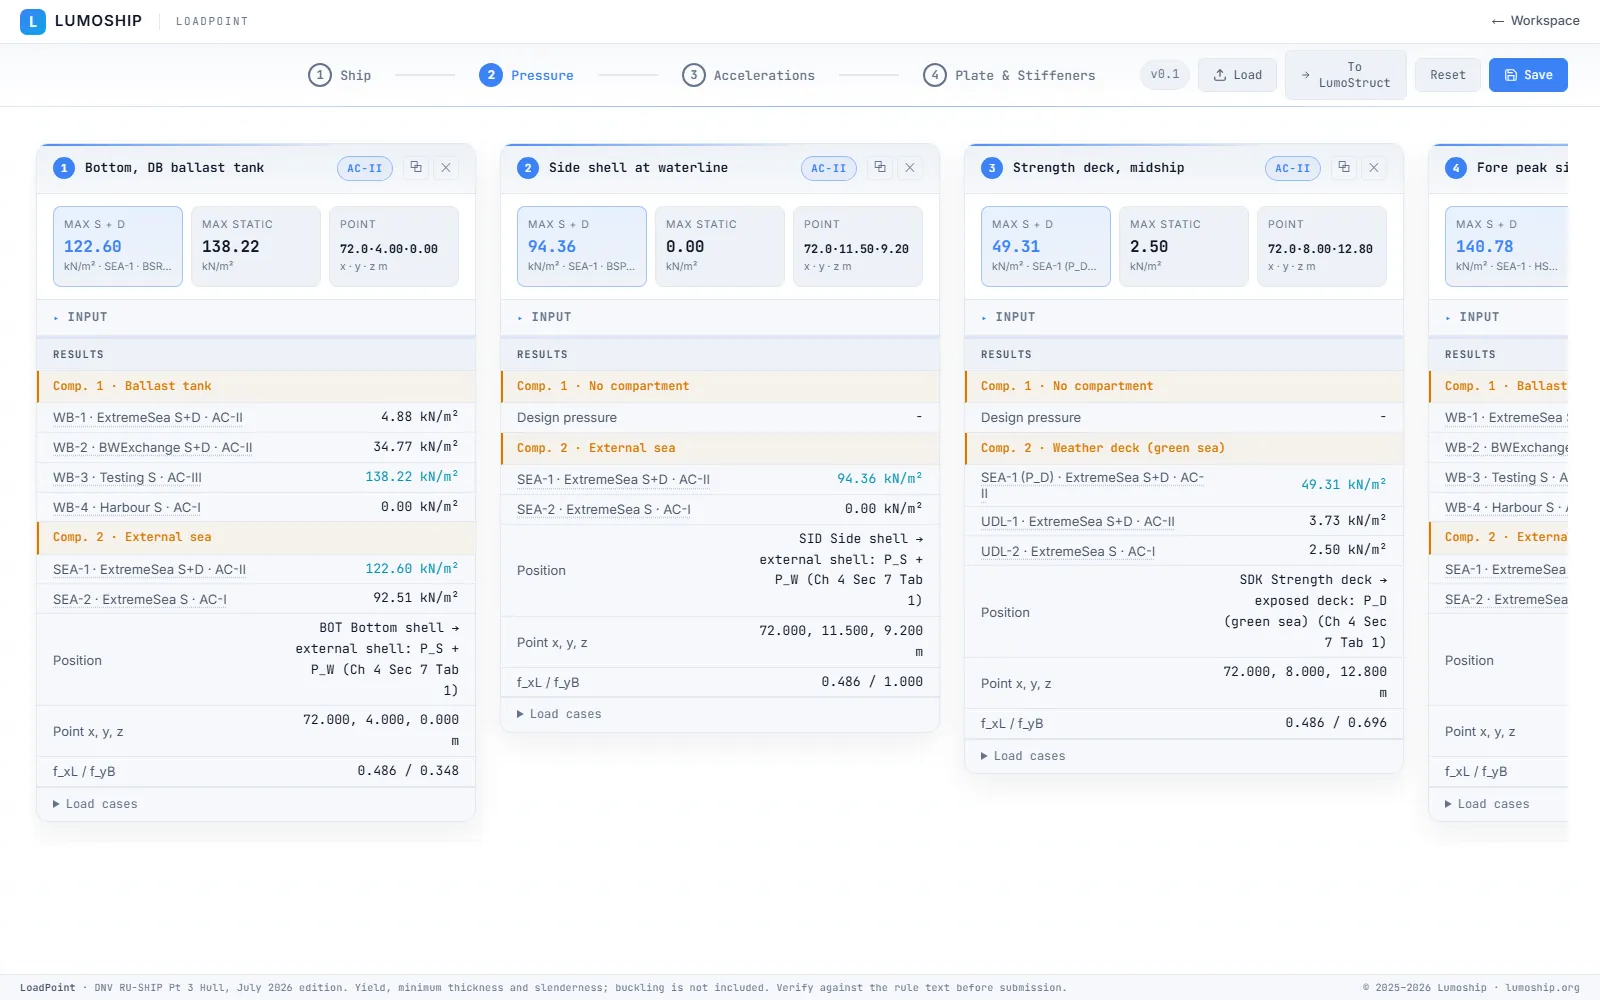Expand INPUT section of Bottom, DB ballast tank
This screenshot has height=1000, width=1600.
(x=256, y=317)
